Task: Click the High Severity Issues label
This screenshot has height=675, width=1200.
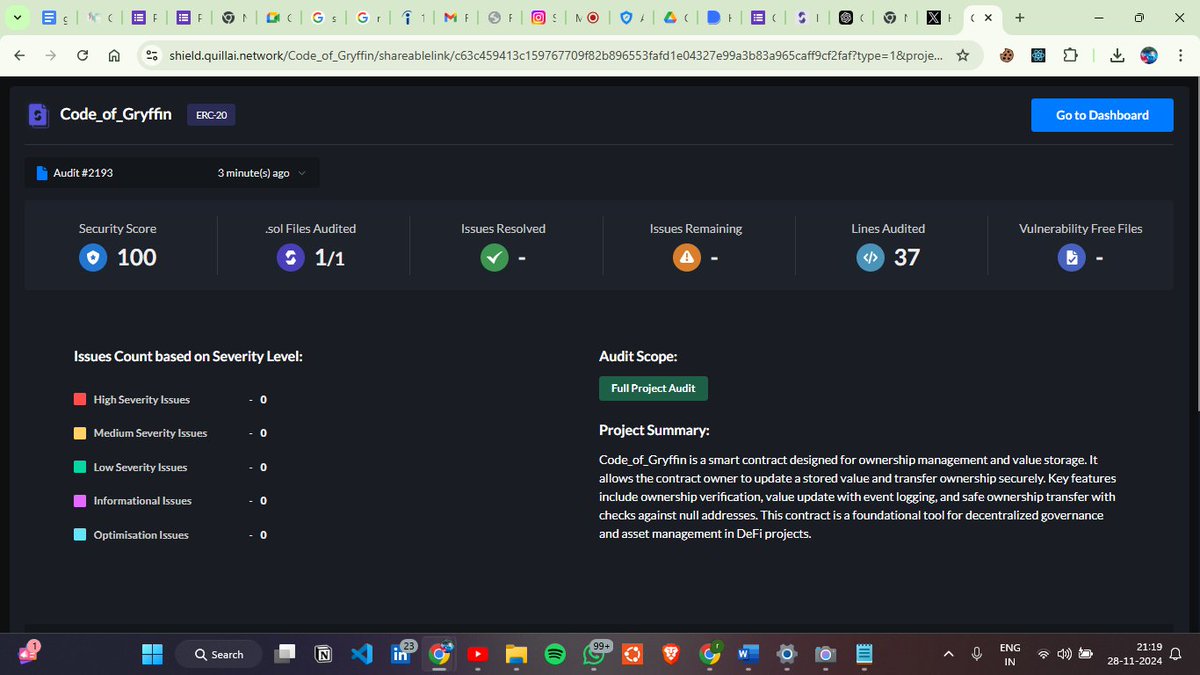Action: point(142,399)
